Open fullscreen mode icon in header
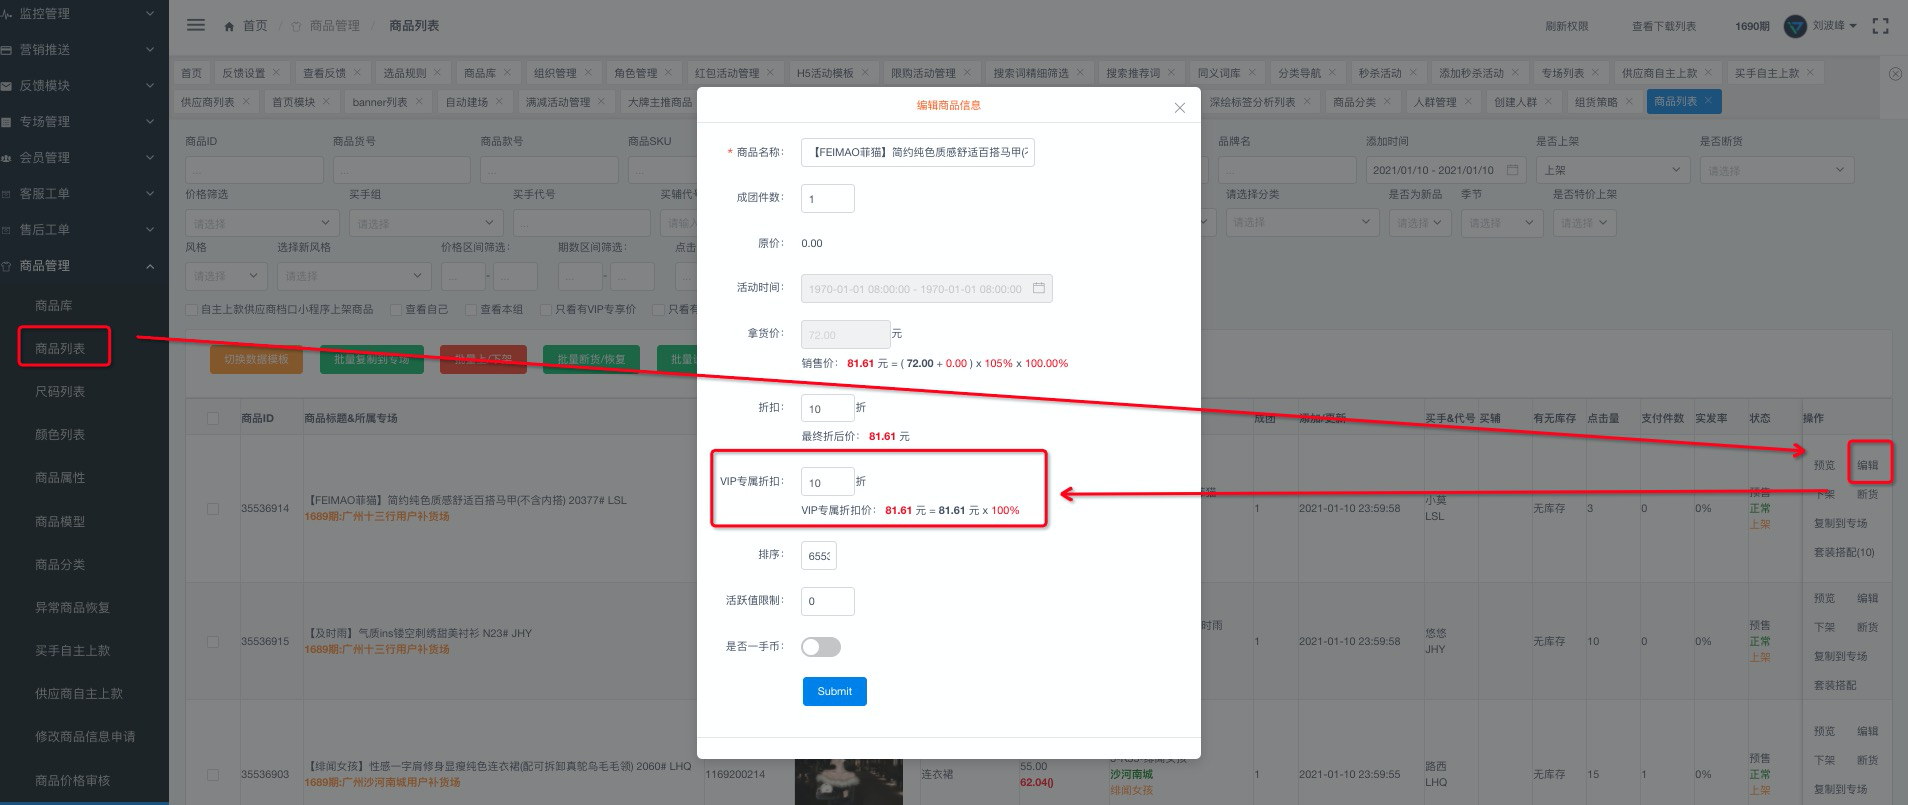1908x805 pixels. point(1880,26)
